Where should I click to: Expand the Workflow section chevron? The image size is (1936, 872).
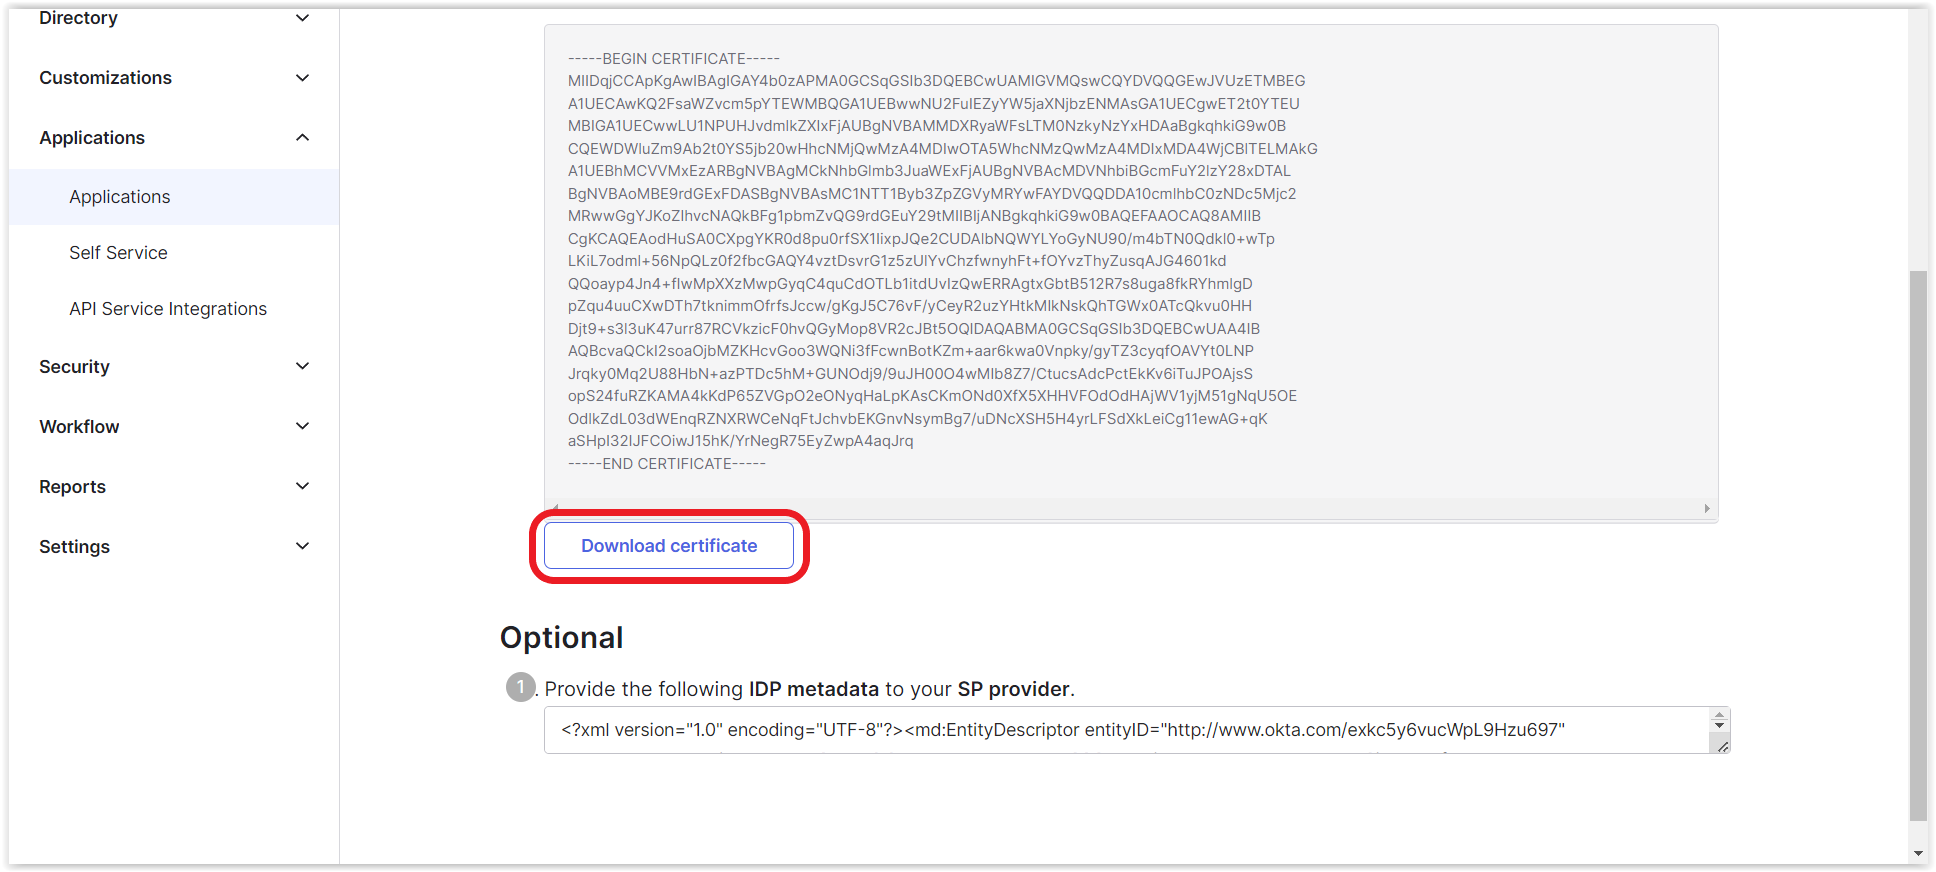pyautogui.click(x=302, y=426)
